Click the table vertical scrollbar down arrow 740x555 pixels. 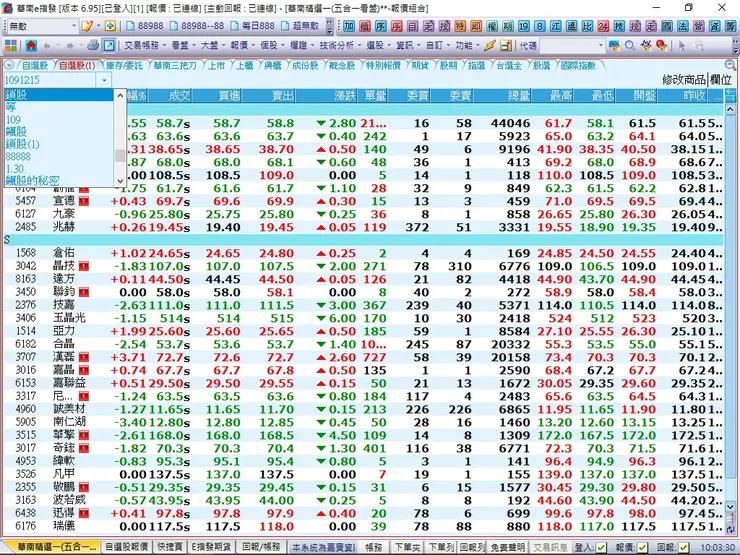click(x=730, y=508)
